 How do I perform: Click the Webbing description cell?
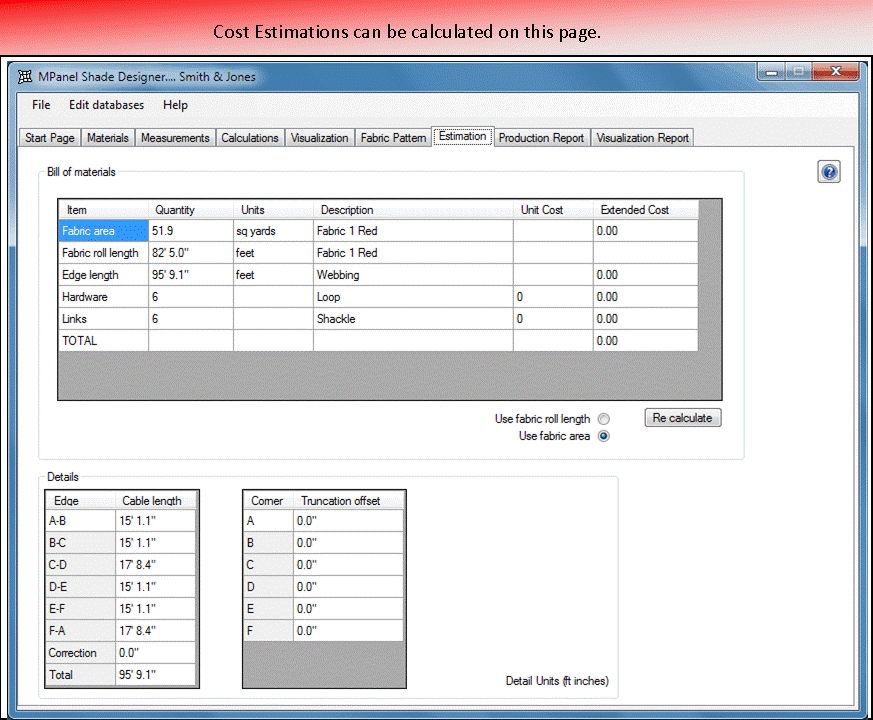[413, 275]
